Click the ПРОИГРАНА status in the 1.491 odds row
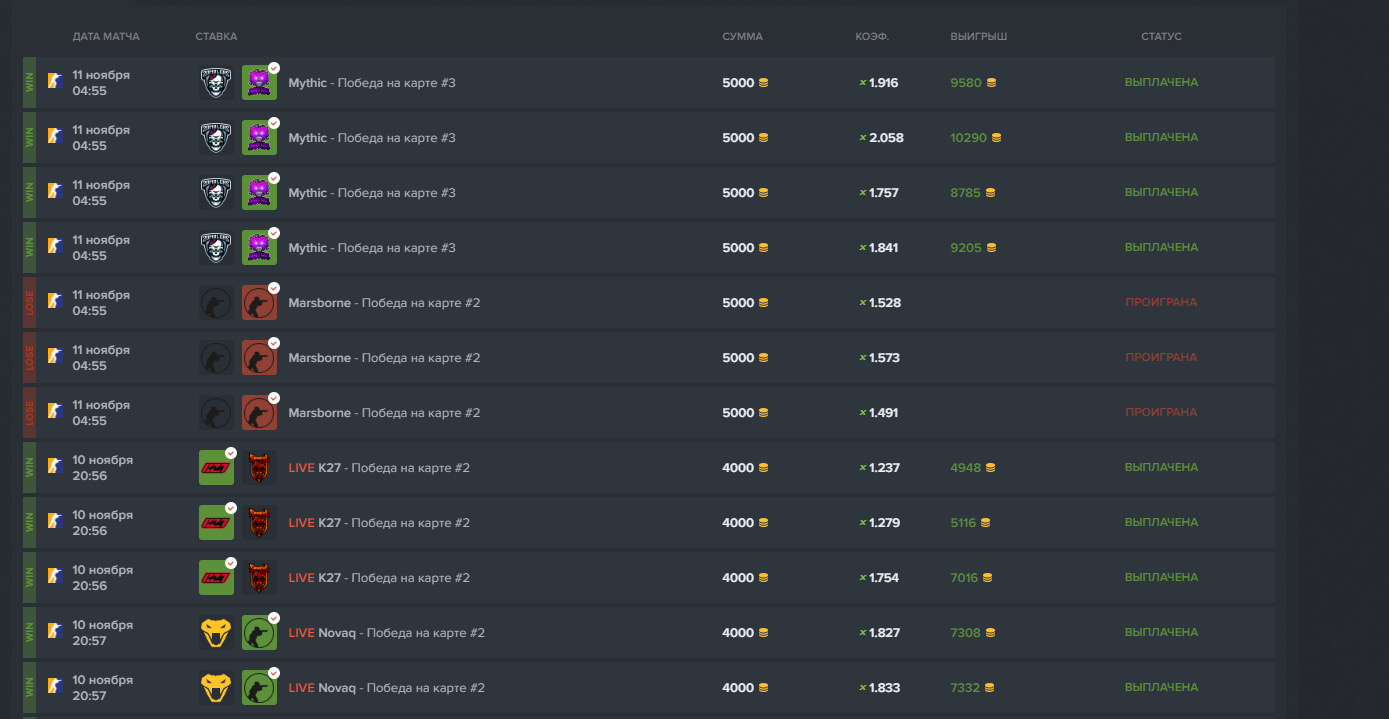 click(1161, 413)
